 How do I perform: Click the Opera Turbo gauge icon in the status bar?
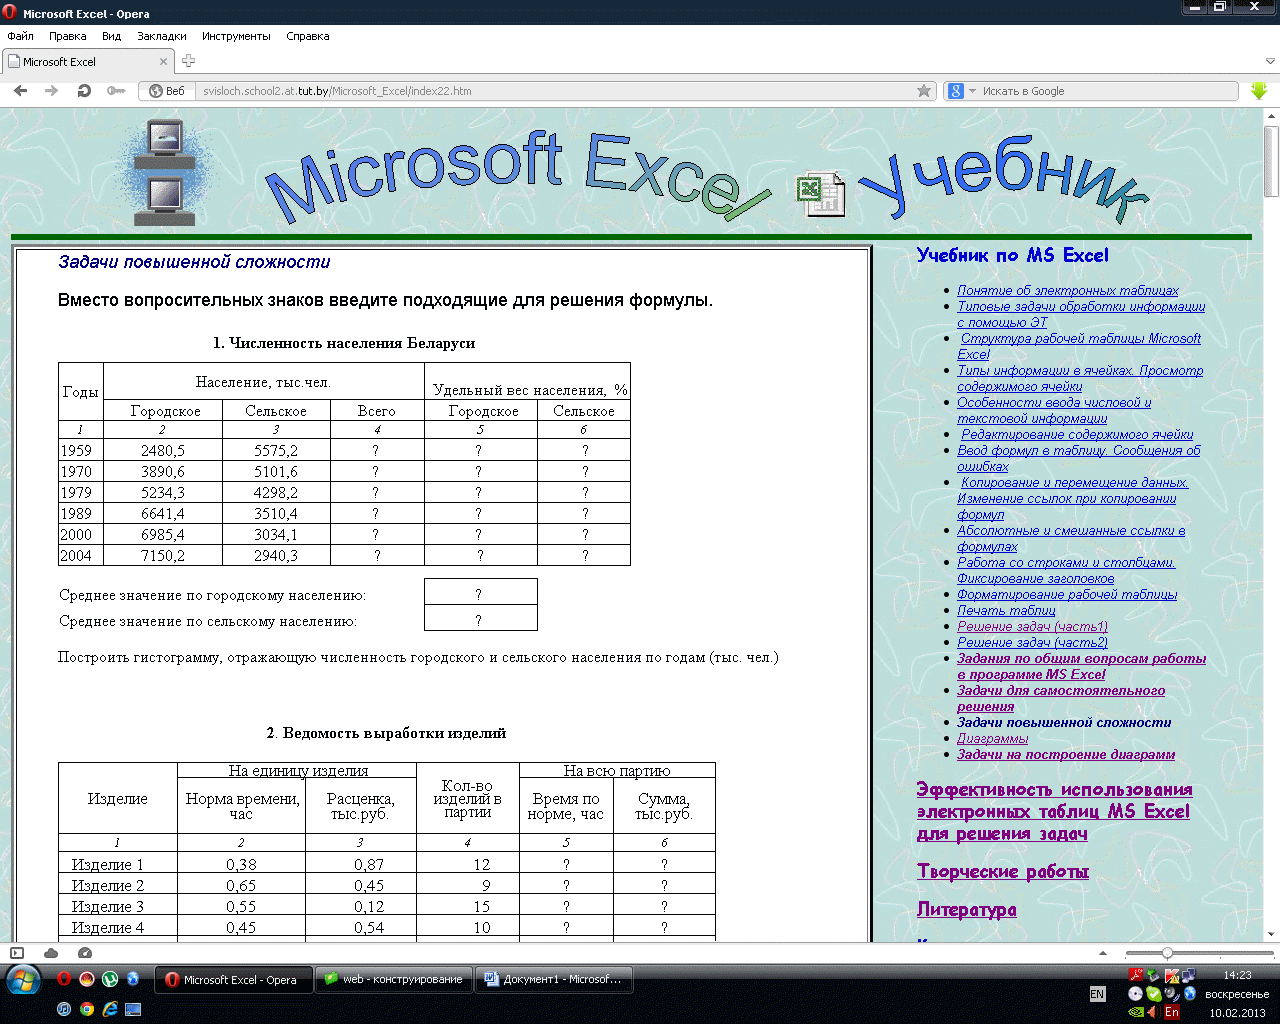click(x=85, y=953)
